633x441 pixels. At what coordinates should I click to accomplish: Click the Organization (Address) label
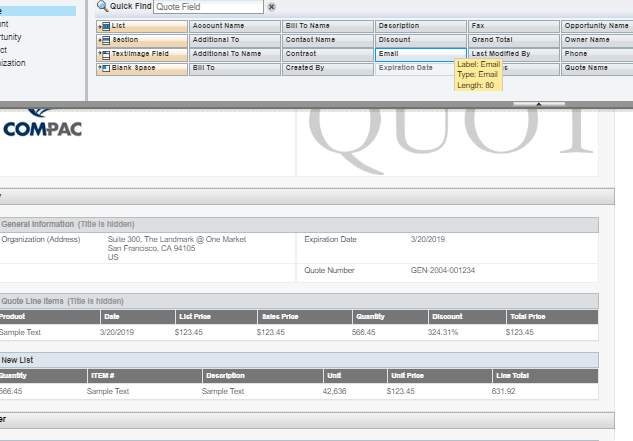(x=41, y=239)
